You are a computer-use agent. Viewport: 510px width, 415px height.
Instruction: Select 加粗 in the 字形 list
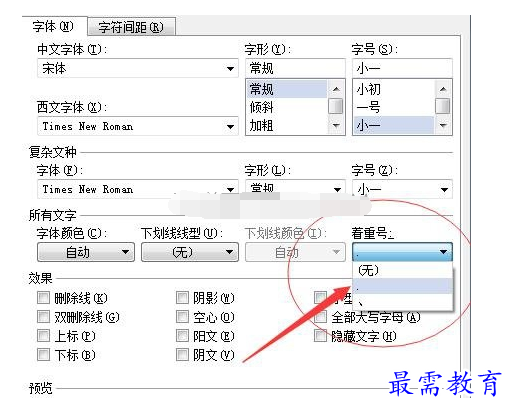click(x=287, y=125)
